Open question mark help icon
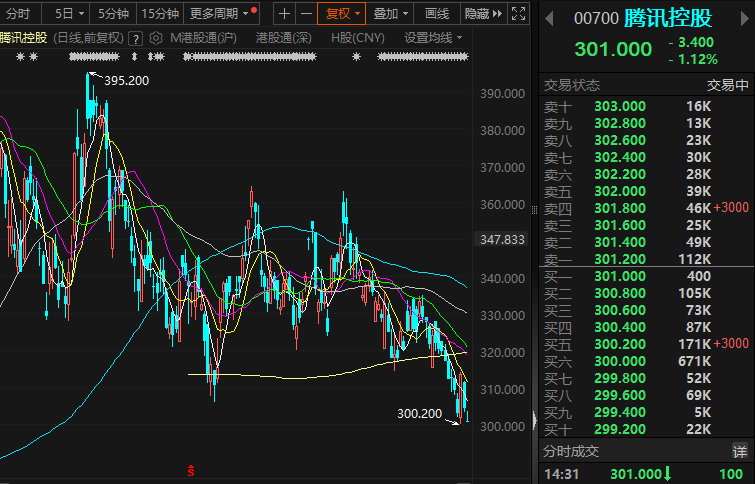 click(136, 39)
